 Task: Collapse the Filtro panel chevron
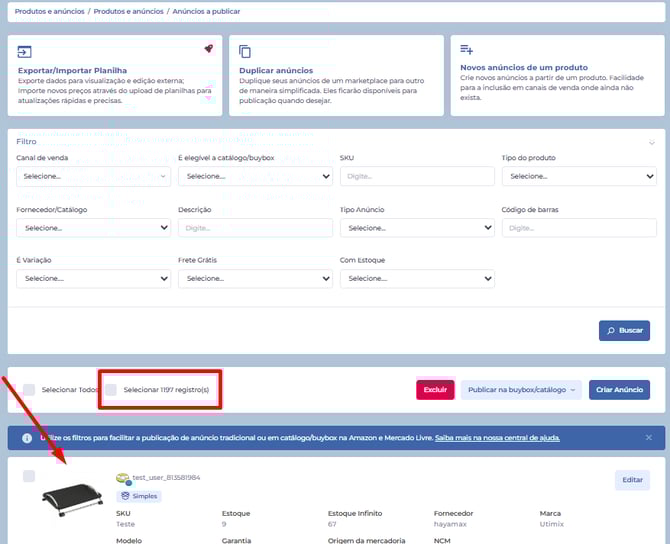[x=651, y=142]
